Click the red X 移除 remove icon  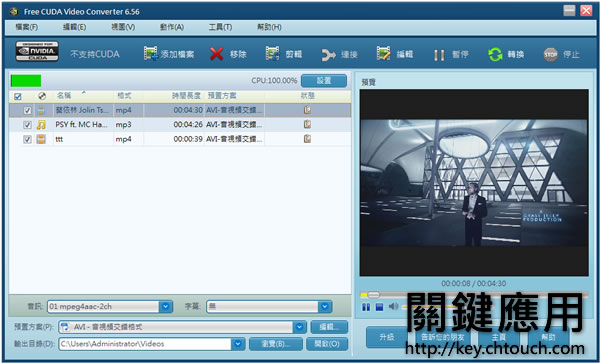coord(217,54)
